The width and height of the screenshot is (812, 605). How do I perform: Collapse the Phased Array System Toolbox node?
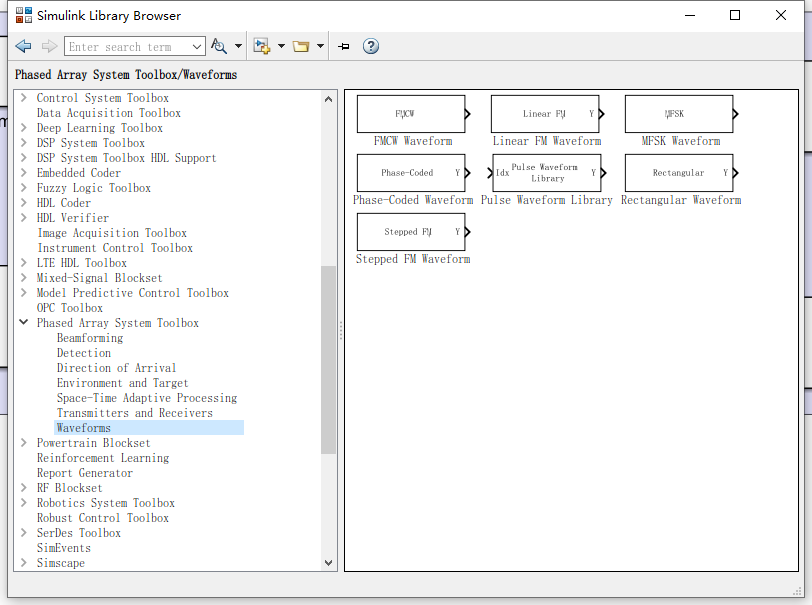click(23, 322)
